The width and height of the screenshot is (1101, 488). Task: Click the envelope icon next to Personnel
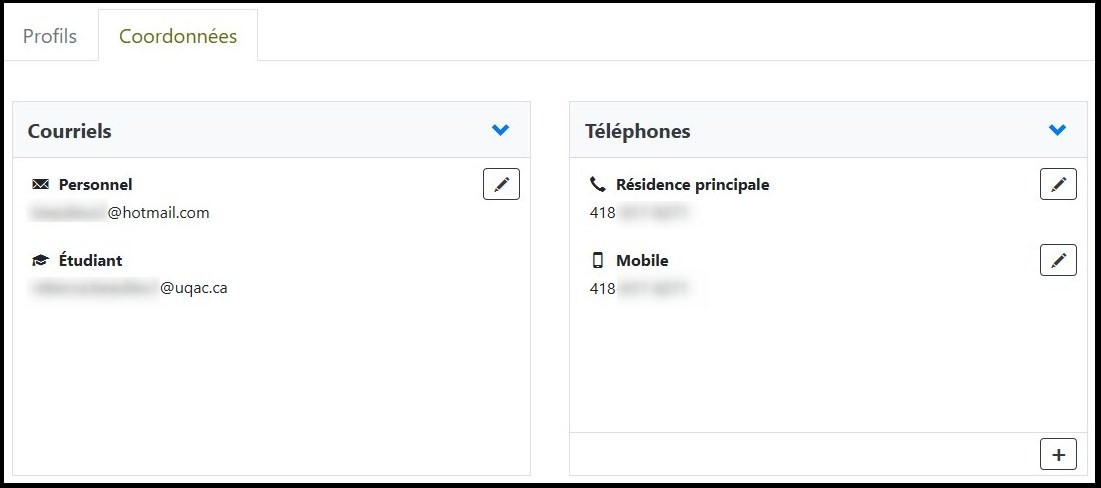(40, 185)
